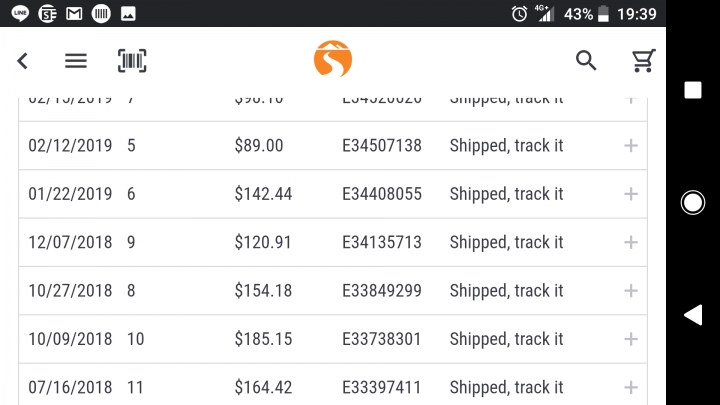Expand the $185.15 order row
The width and height of the screenshot is (720, 405).
pos(631,339)
